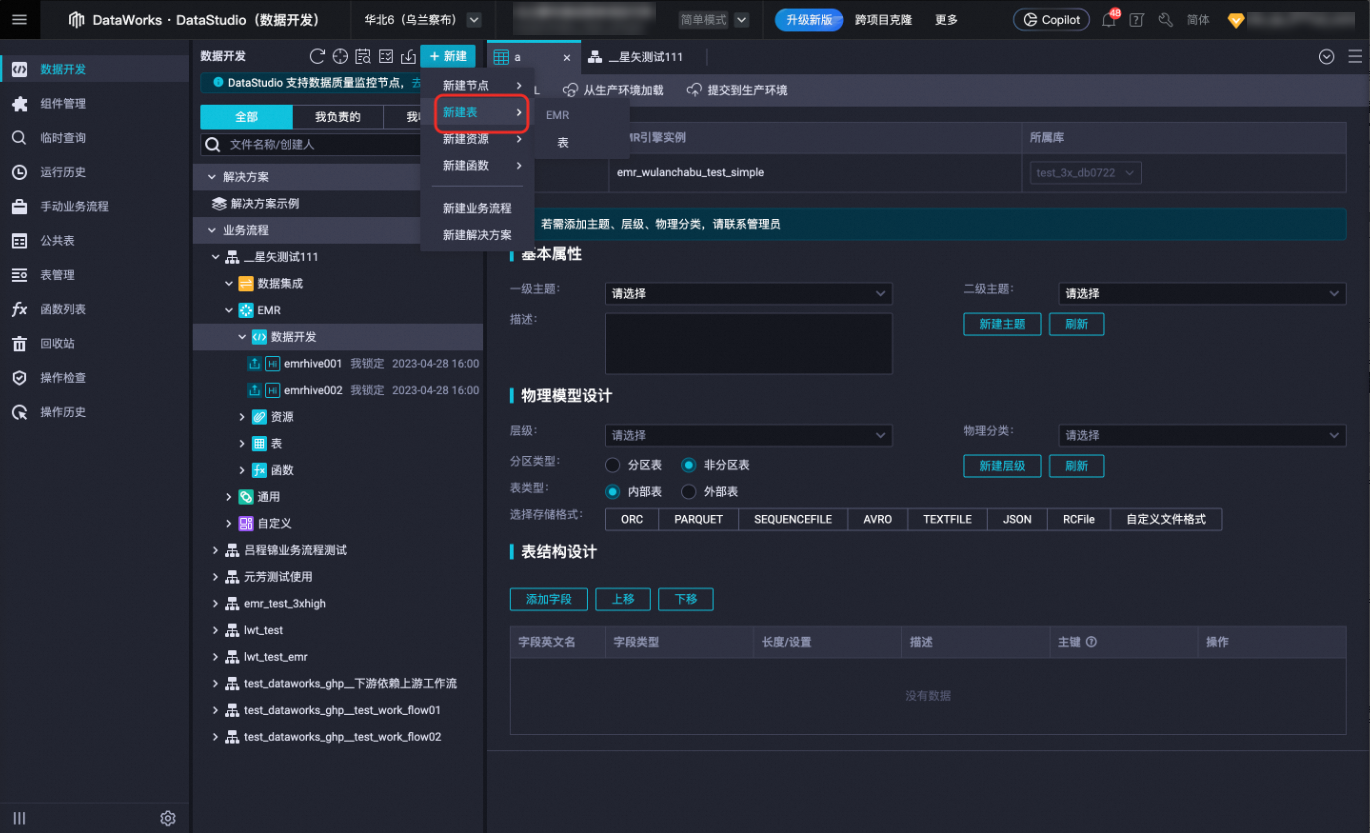Screen dimensions: 1370x833
Task: Open 手动业务流程 in left sidebar
Action: click(74, 206)
